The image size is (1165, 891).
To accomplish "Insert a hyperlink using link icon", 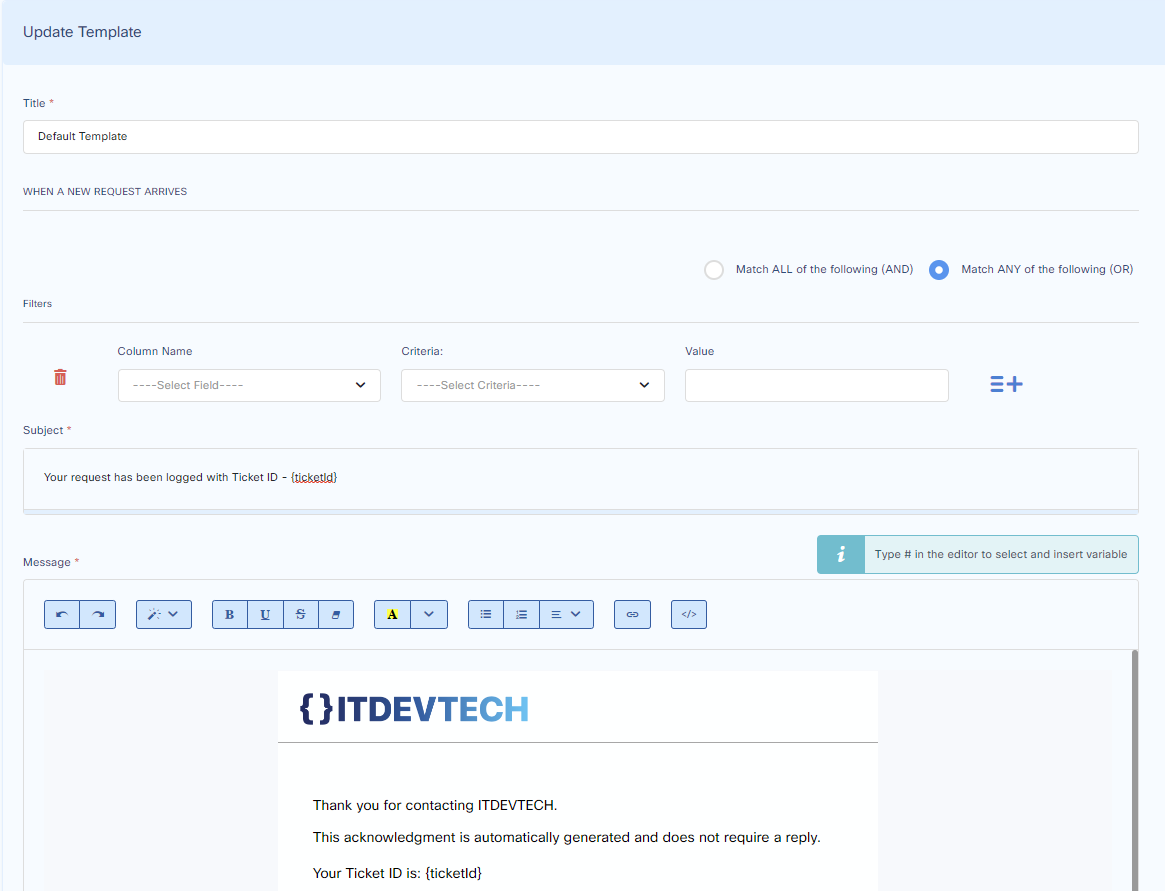I will pyautogui.click(x=632, y=614).
